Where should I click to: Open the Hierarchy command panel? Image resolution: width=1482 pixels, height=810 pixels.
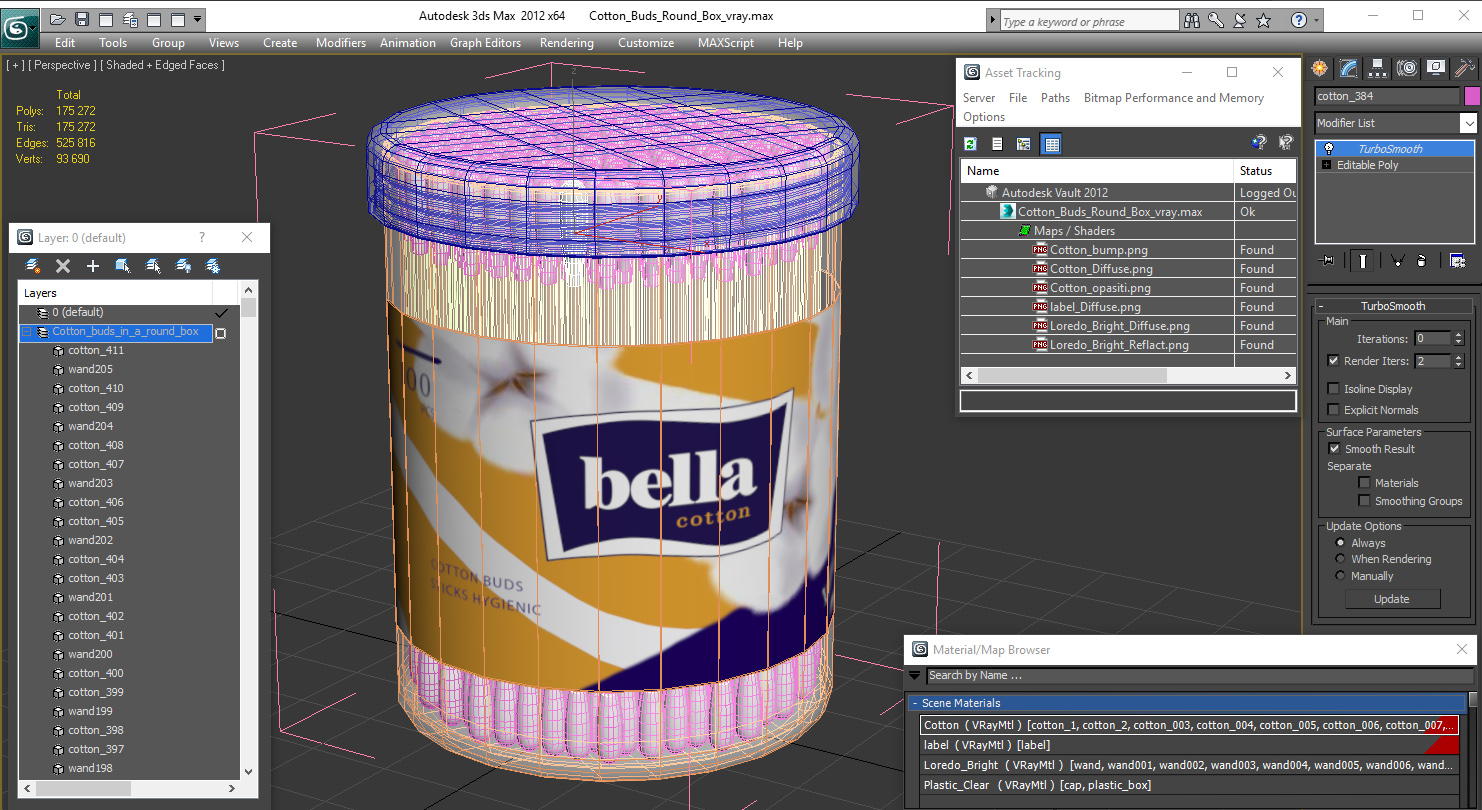point(1378,68)
